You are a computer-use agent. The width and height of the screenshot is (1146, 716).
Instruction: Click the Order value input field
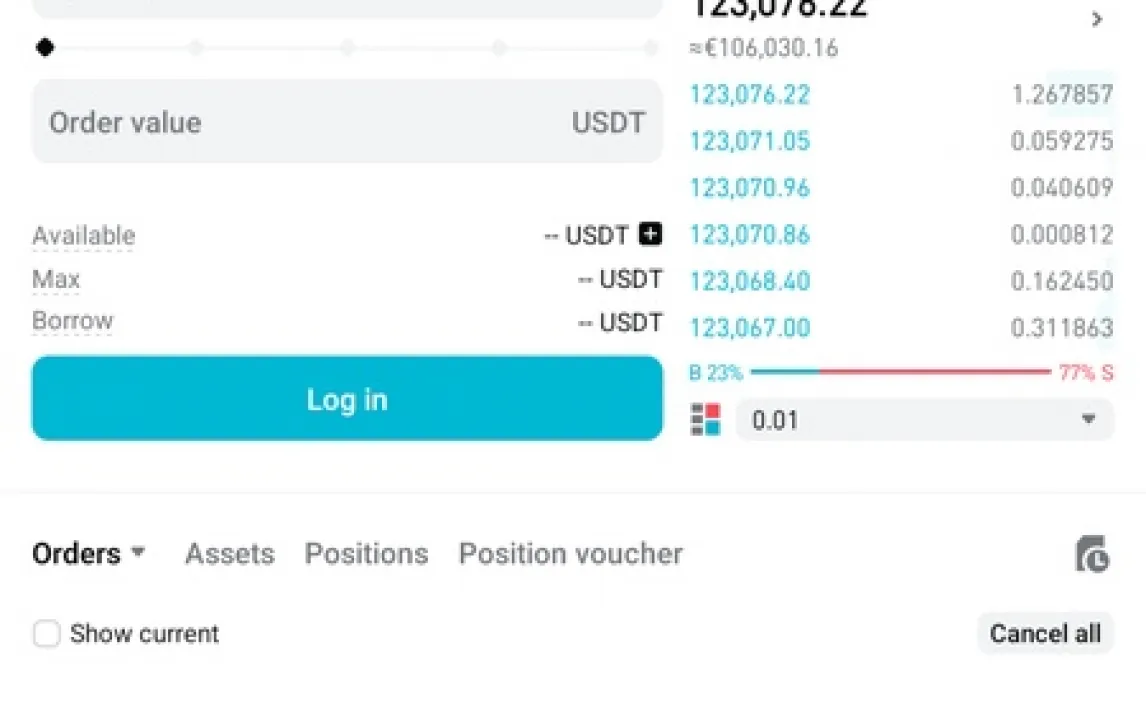click(347, 121)
